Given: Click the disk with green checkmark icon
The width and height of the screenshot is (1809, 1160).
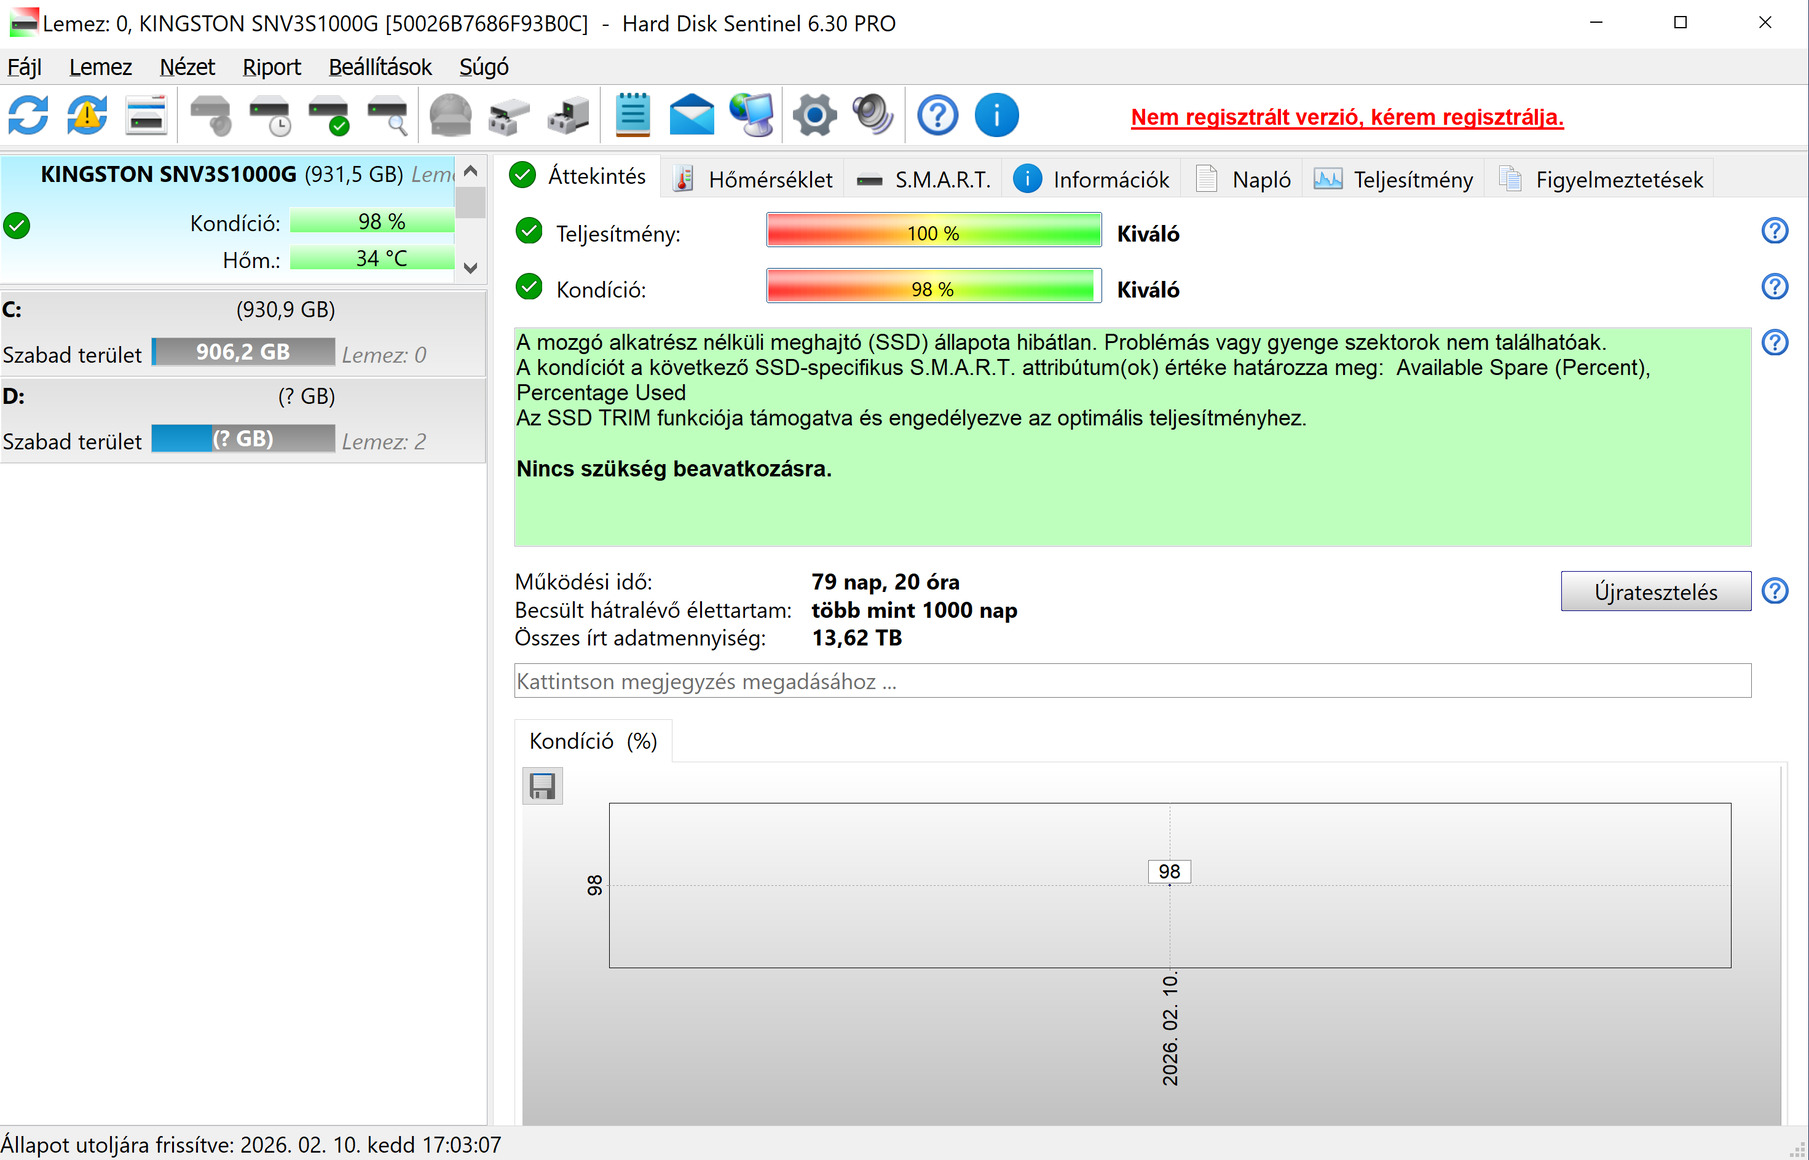Looking at the screenshot, I should coord(328,115).
